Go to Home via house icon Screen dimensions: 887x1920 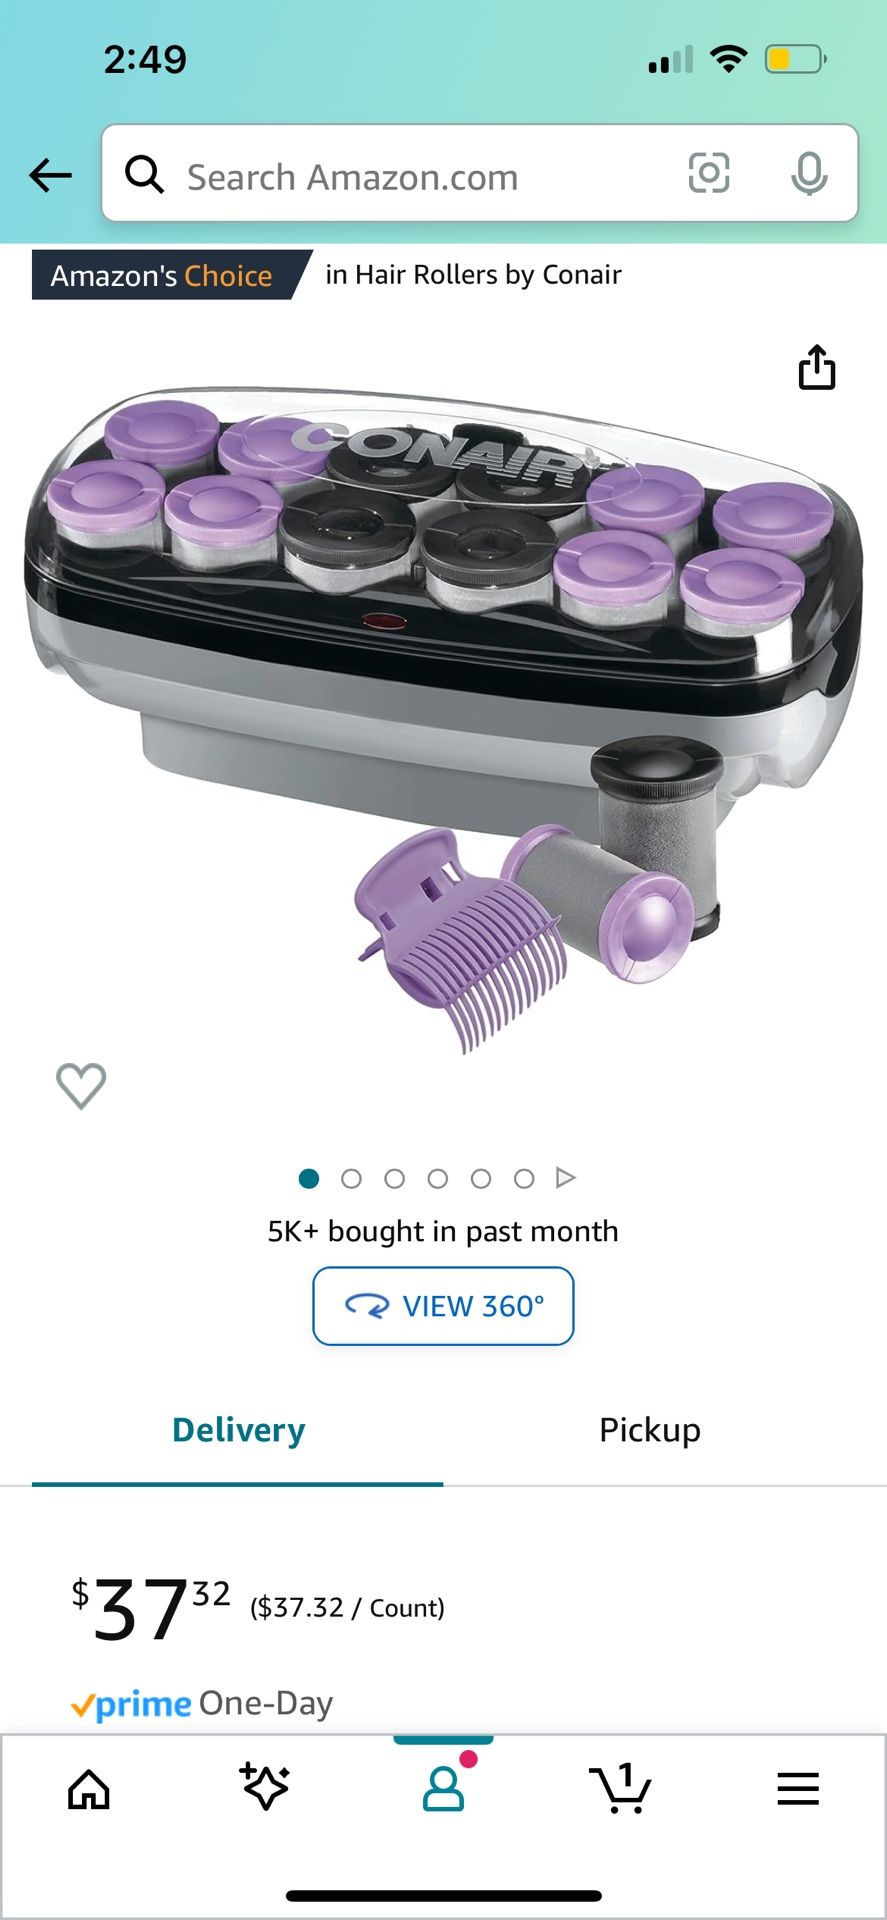pos(89,1789)
